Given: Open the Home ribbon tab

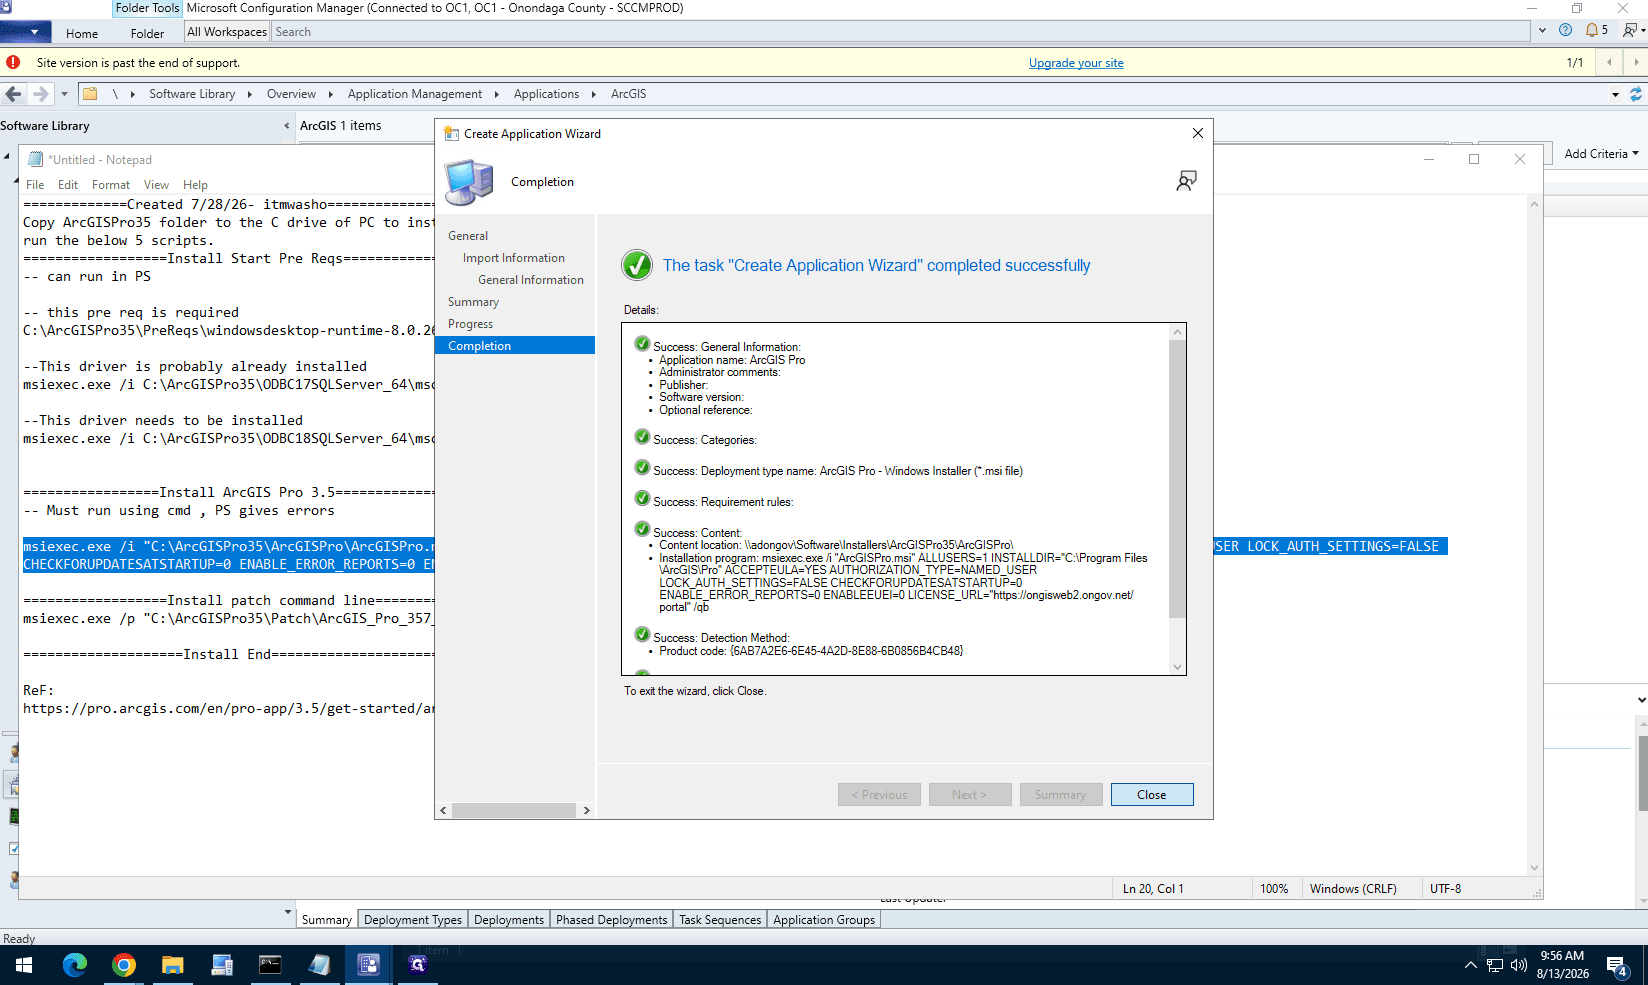Looking at the screenshot, I should click(82, 33).
